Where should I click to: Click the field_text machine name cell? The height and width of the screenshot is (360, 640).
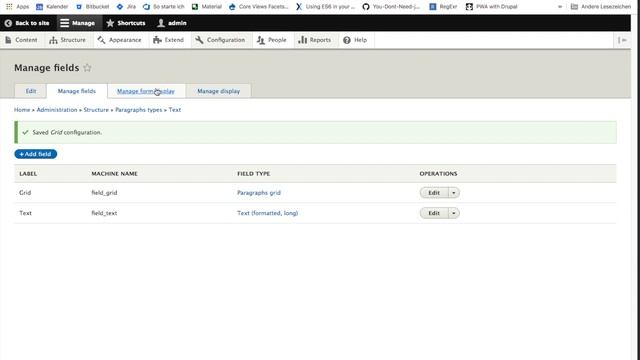click(x=104, y=213)
